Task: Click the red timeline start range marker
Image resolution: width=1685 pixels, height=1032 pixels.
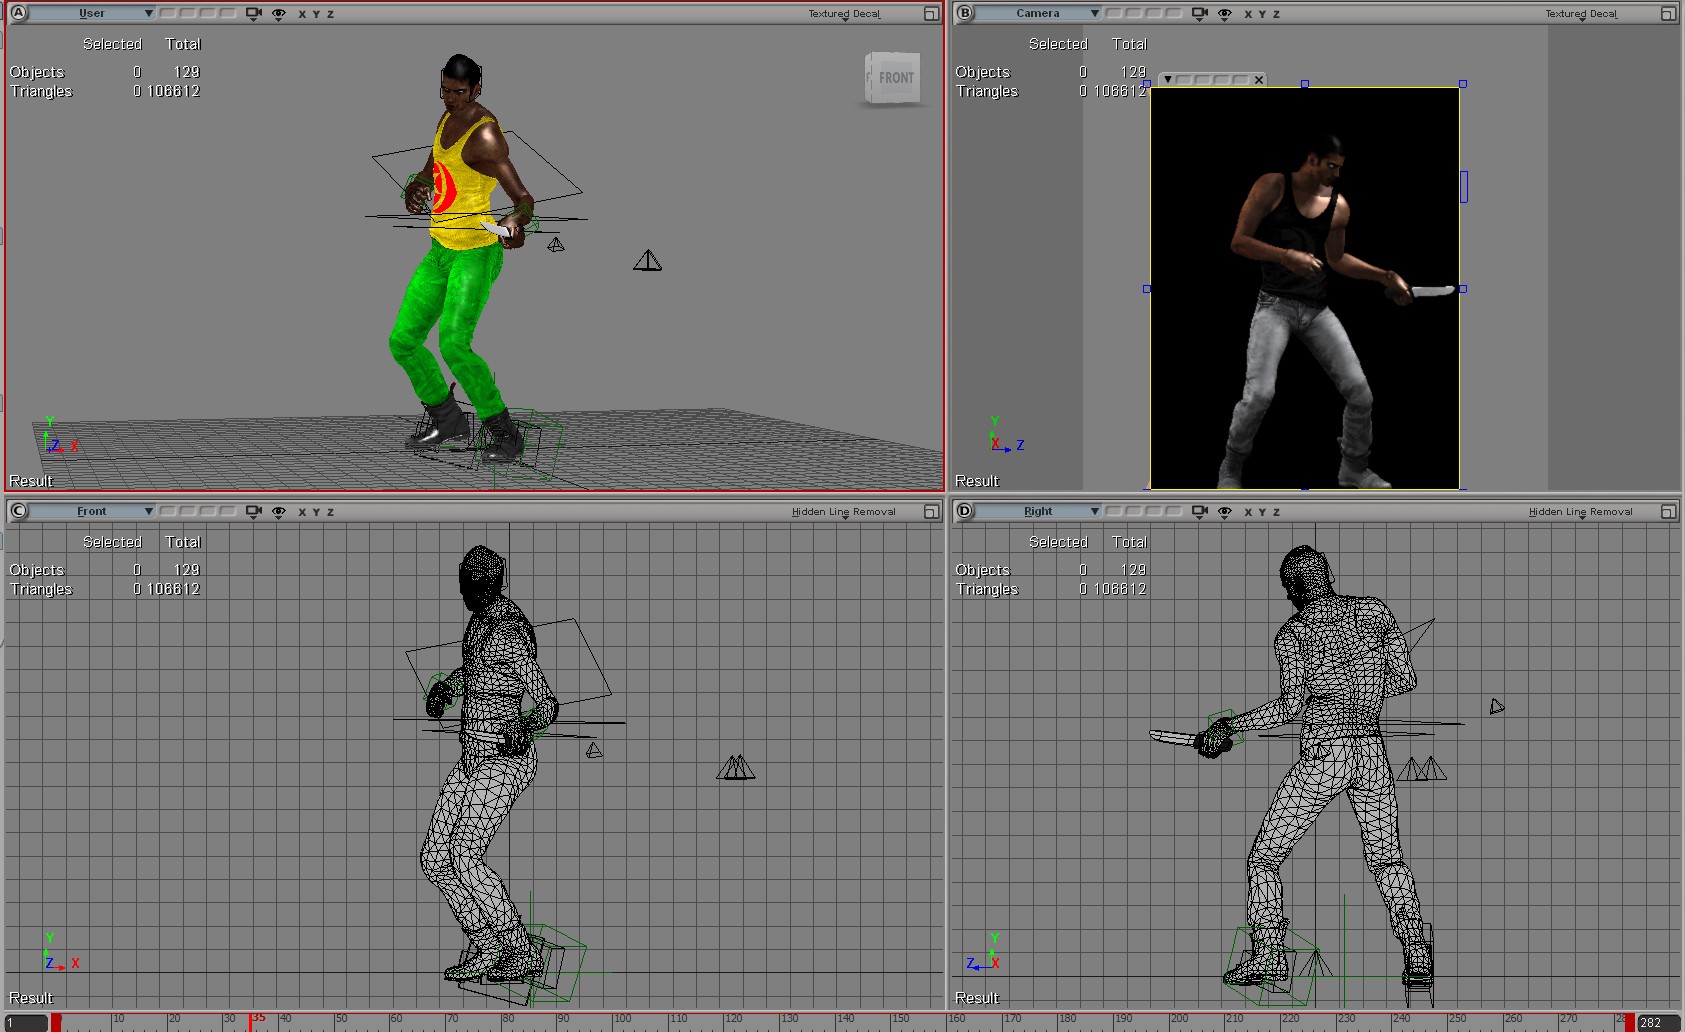Action: coord(57,1022)
